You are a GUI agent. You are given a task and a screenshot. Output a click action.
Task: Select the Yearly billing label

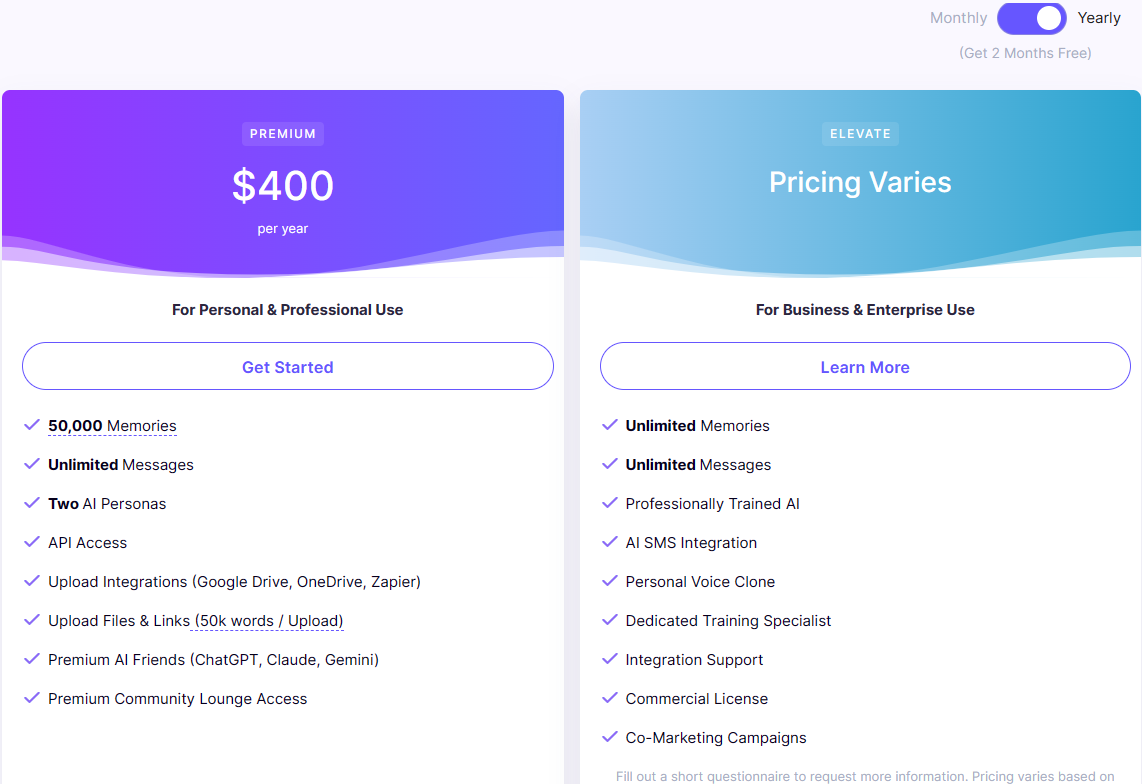[x=1099, y=18]
